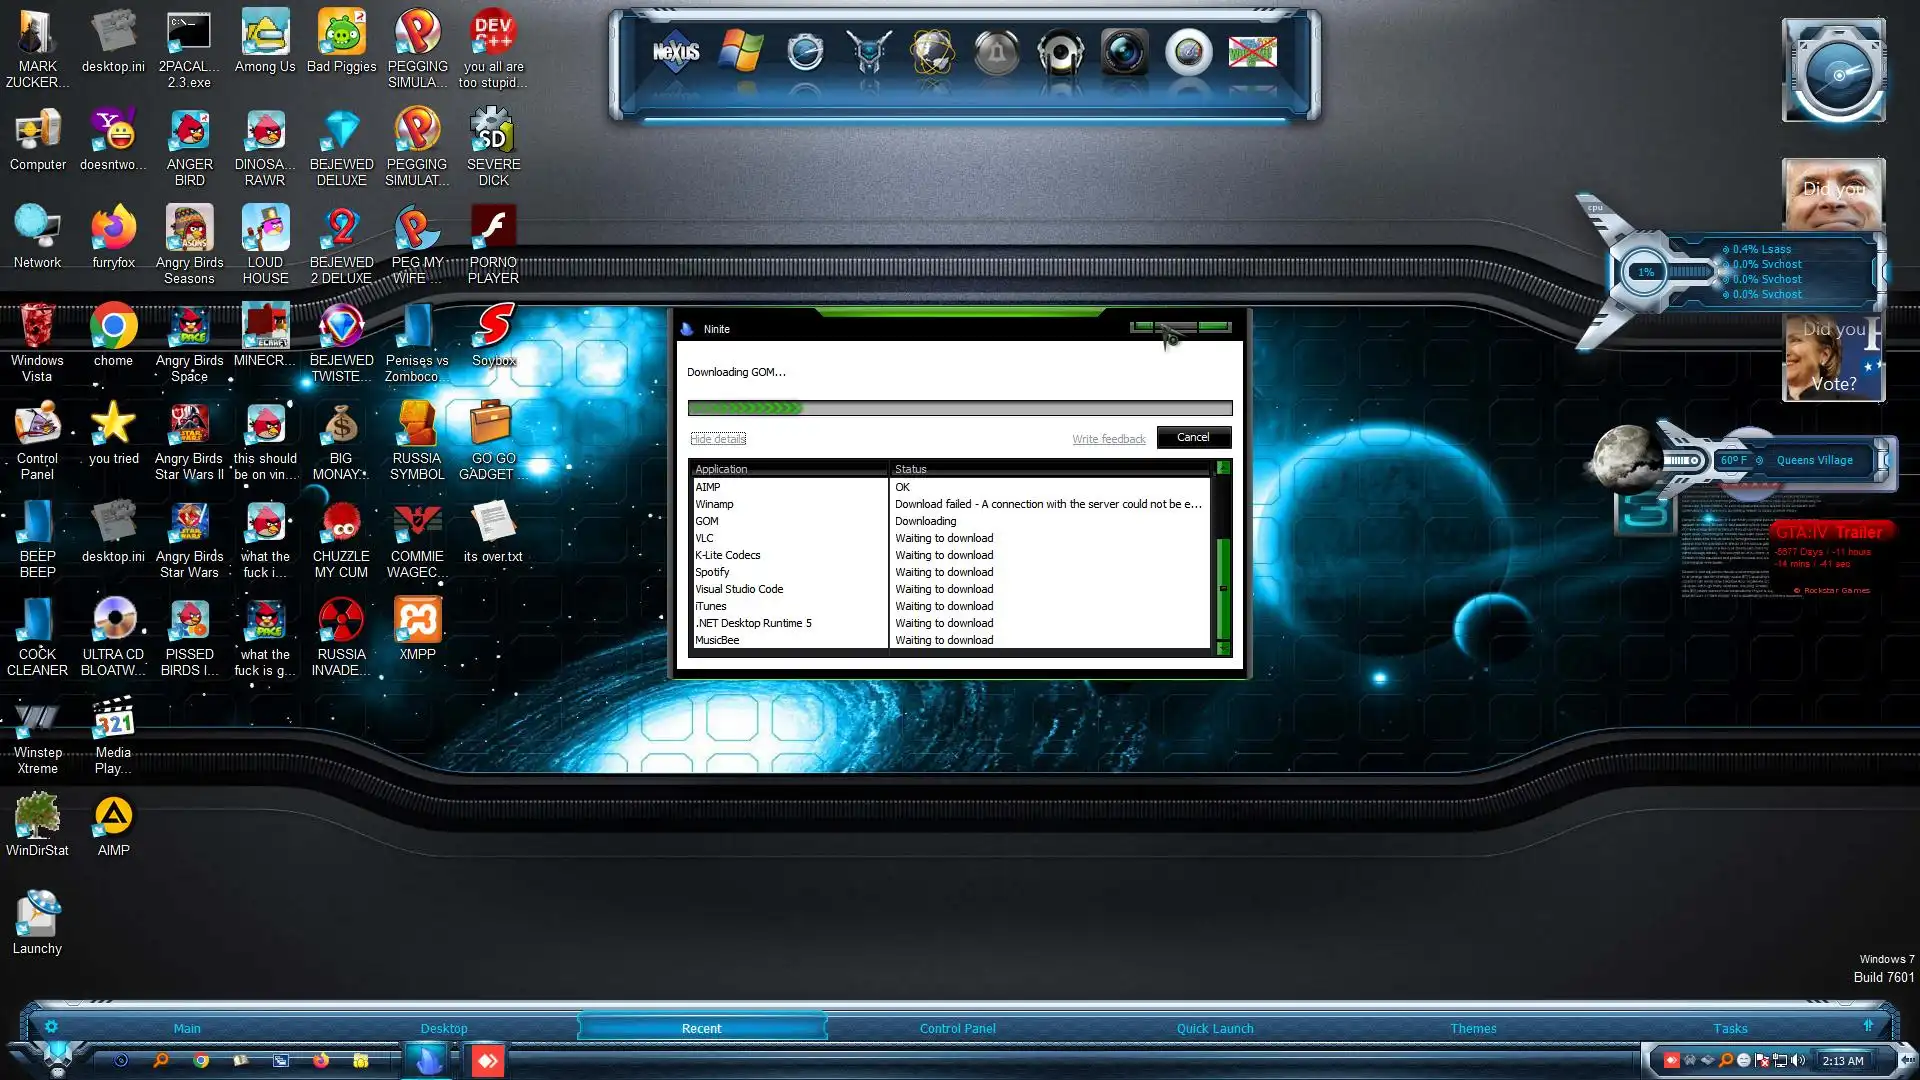Click the volume speaker tray icon
The height and width of the screenshot is (1080, 1920).
1798,1060
